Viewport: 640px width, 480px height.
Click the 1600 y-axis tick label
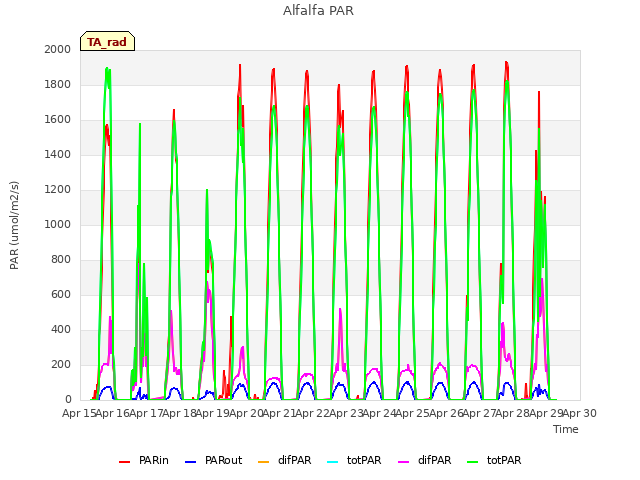click(58, 120)
